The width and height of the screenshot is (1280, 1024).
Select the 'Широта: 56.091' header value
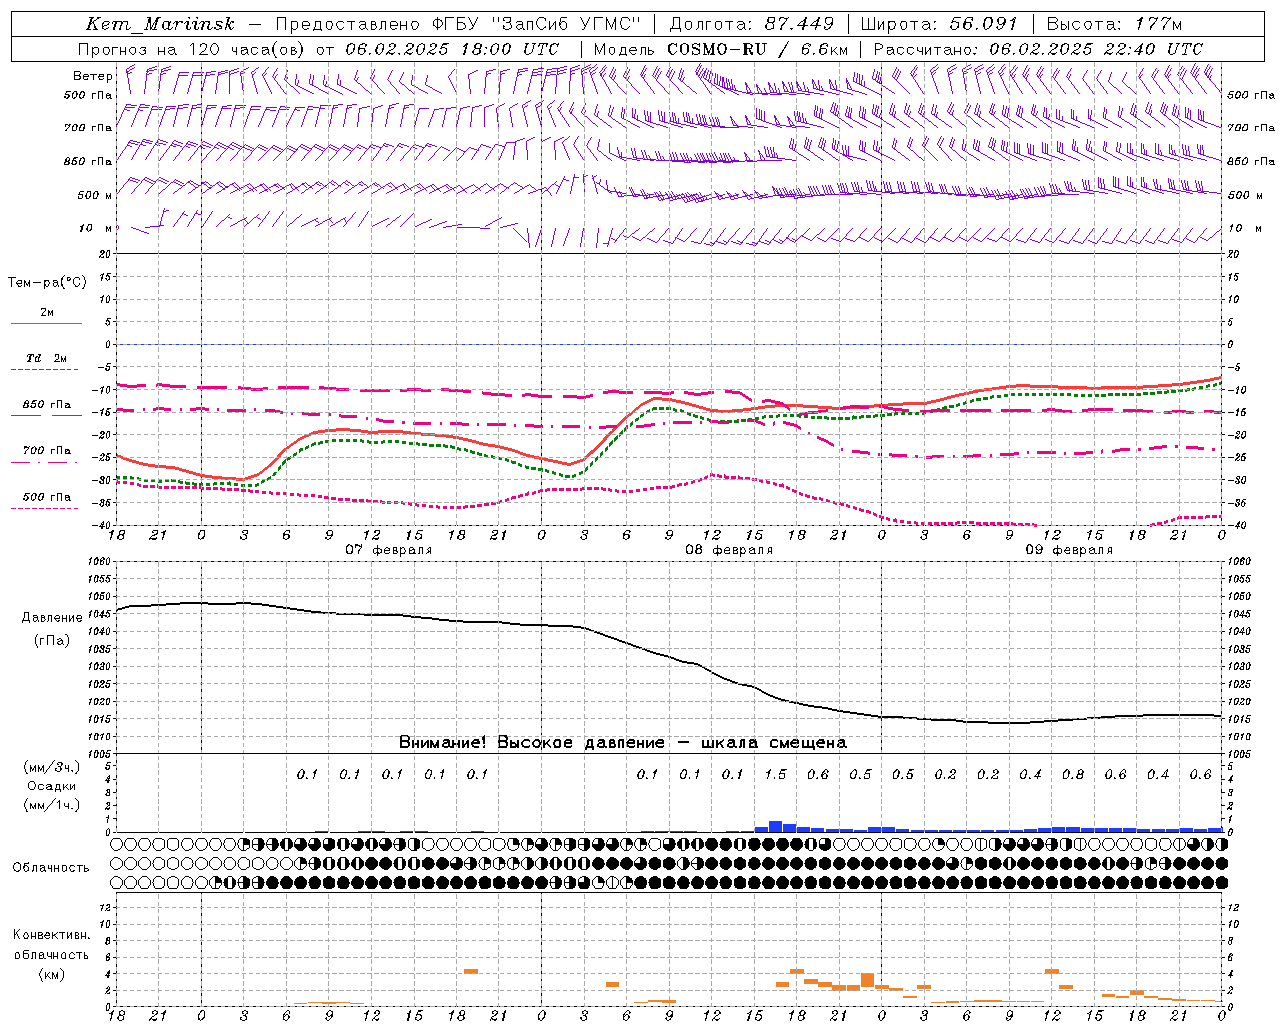[939, 24]
